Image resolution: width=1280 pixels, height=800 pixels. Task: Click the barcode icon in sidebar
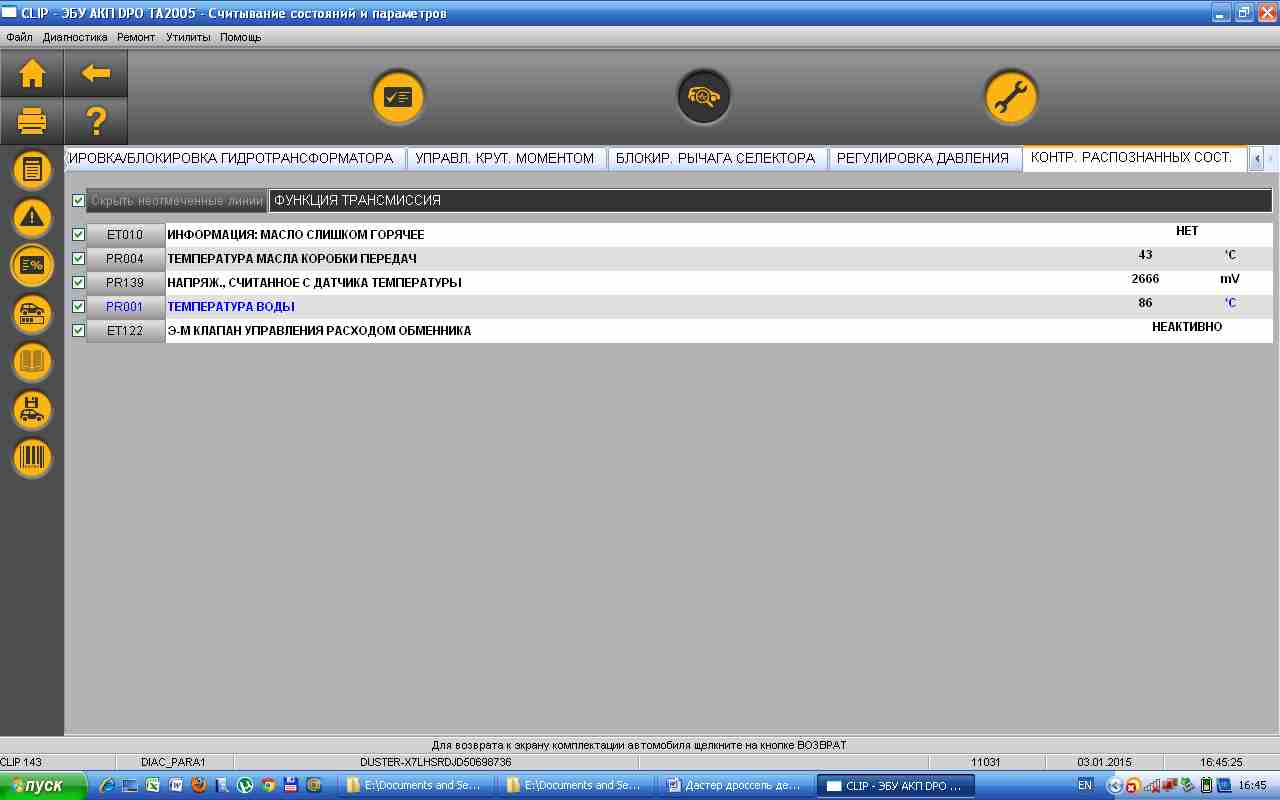[x=32, y=458]
